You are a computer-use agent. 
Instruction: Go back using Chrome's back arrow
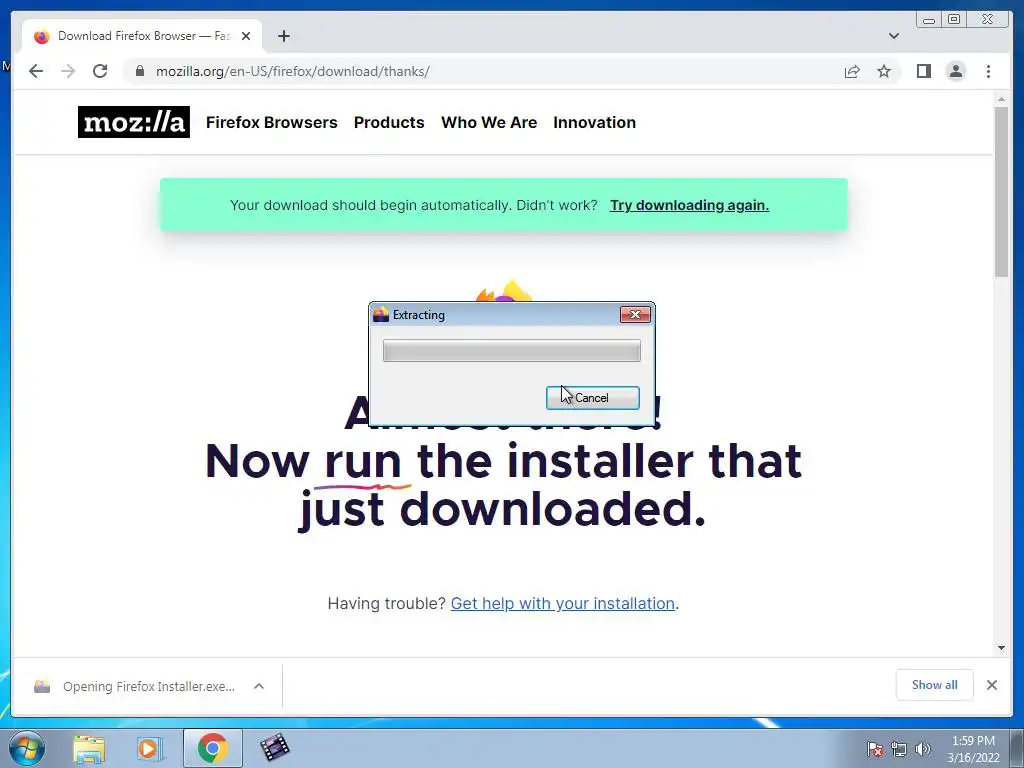pos(36,71)
